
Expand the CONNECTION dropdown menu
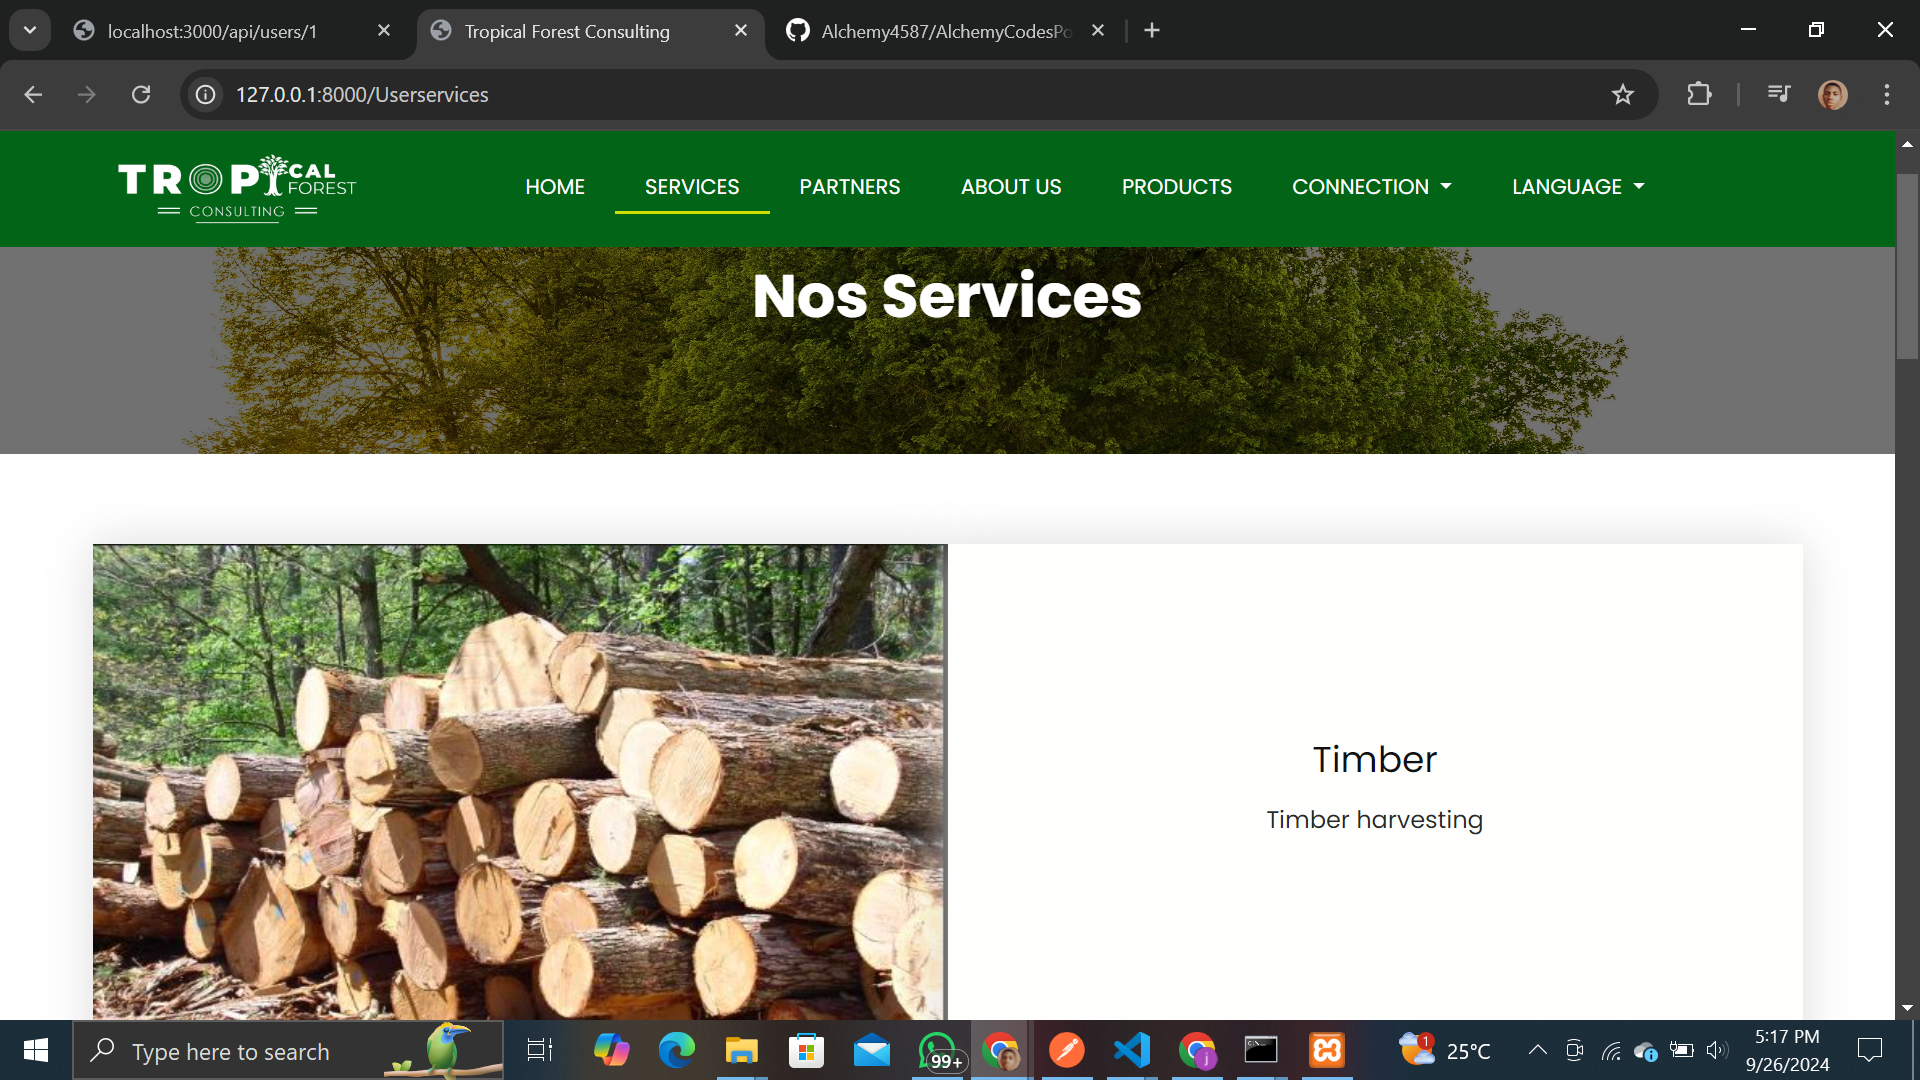1371,187
